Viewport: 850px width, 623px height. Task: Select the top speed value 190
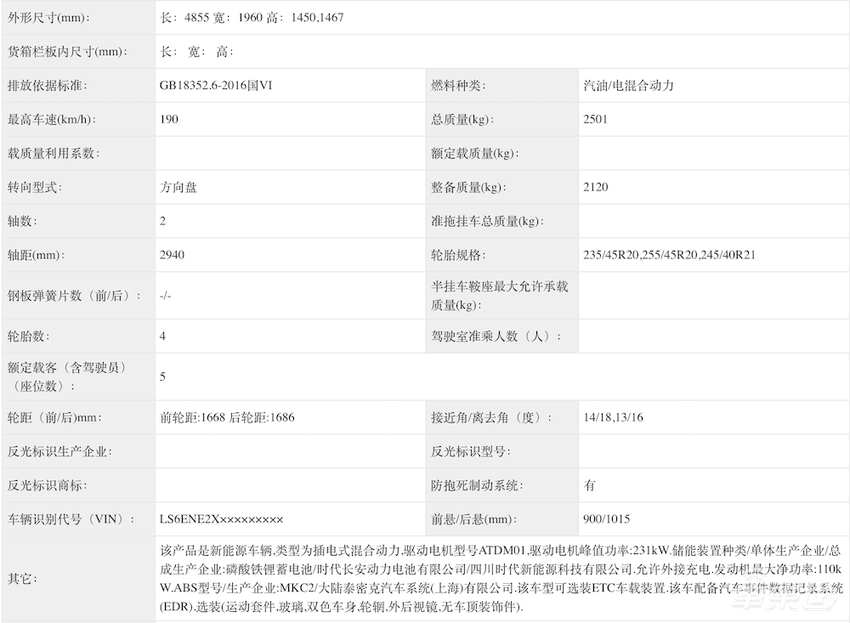(168, 119)
